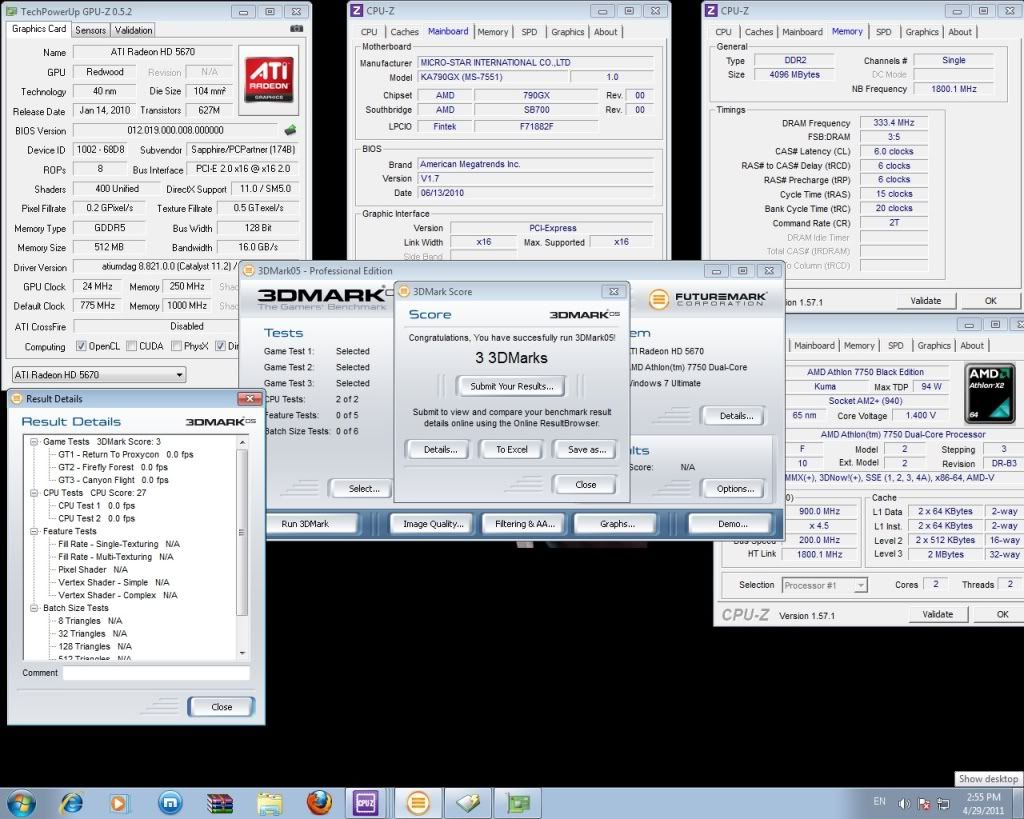Click the CPU-Z taskbar icon

[366, 801]
